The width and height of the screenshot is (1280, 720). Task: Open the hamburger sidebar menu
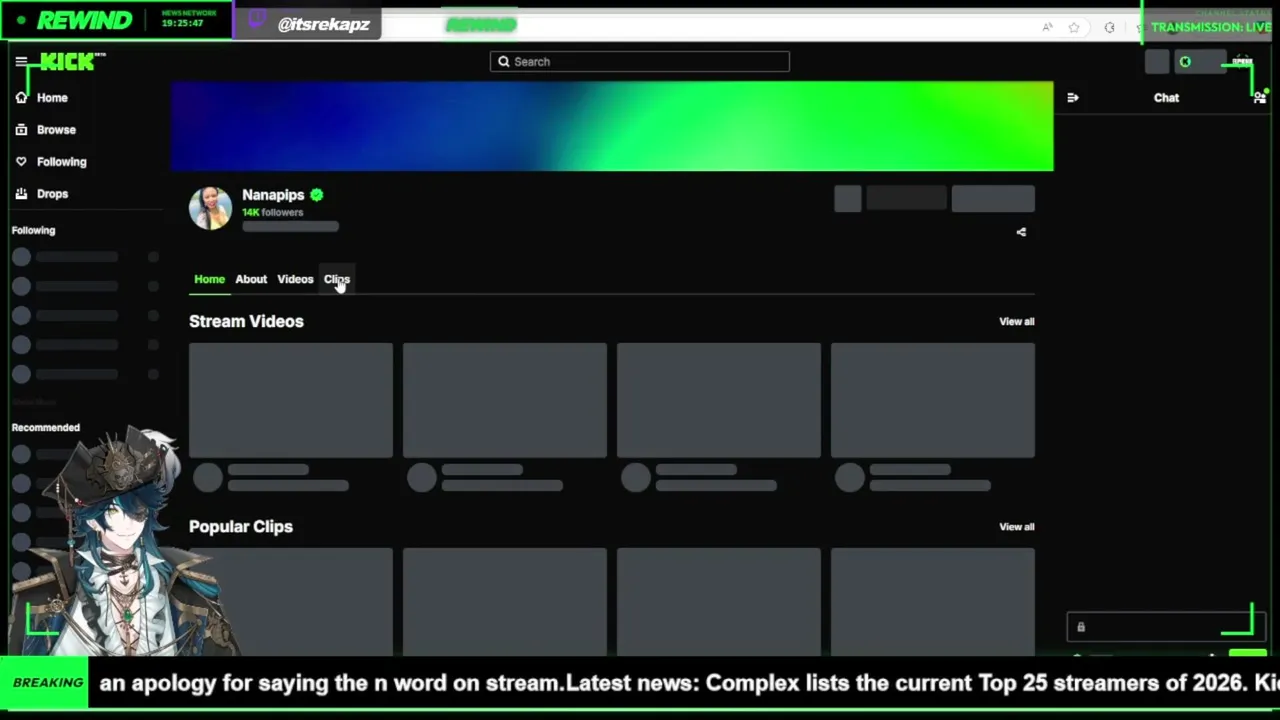tap(21, 62)
